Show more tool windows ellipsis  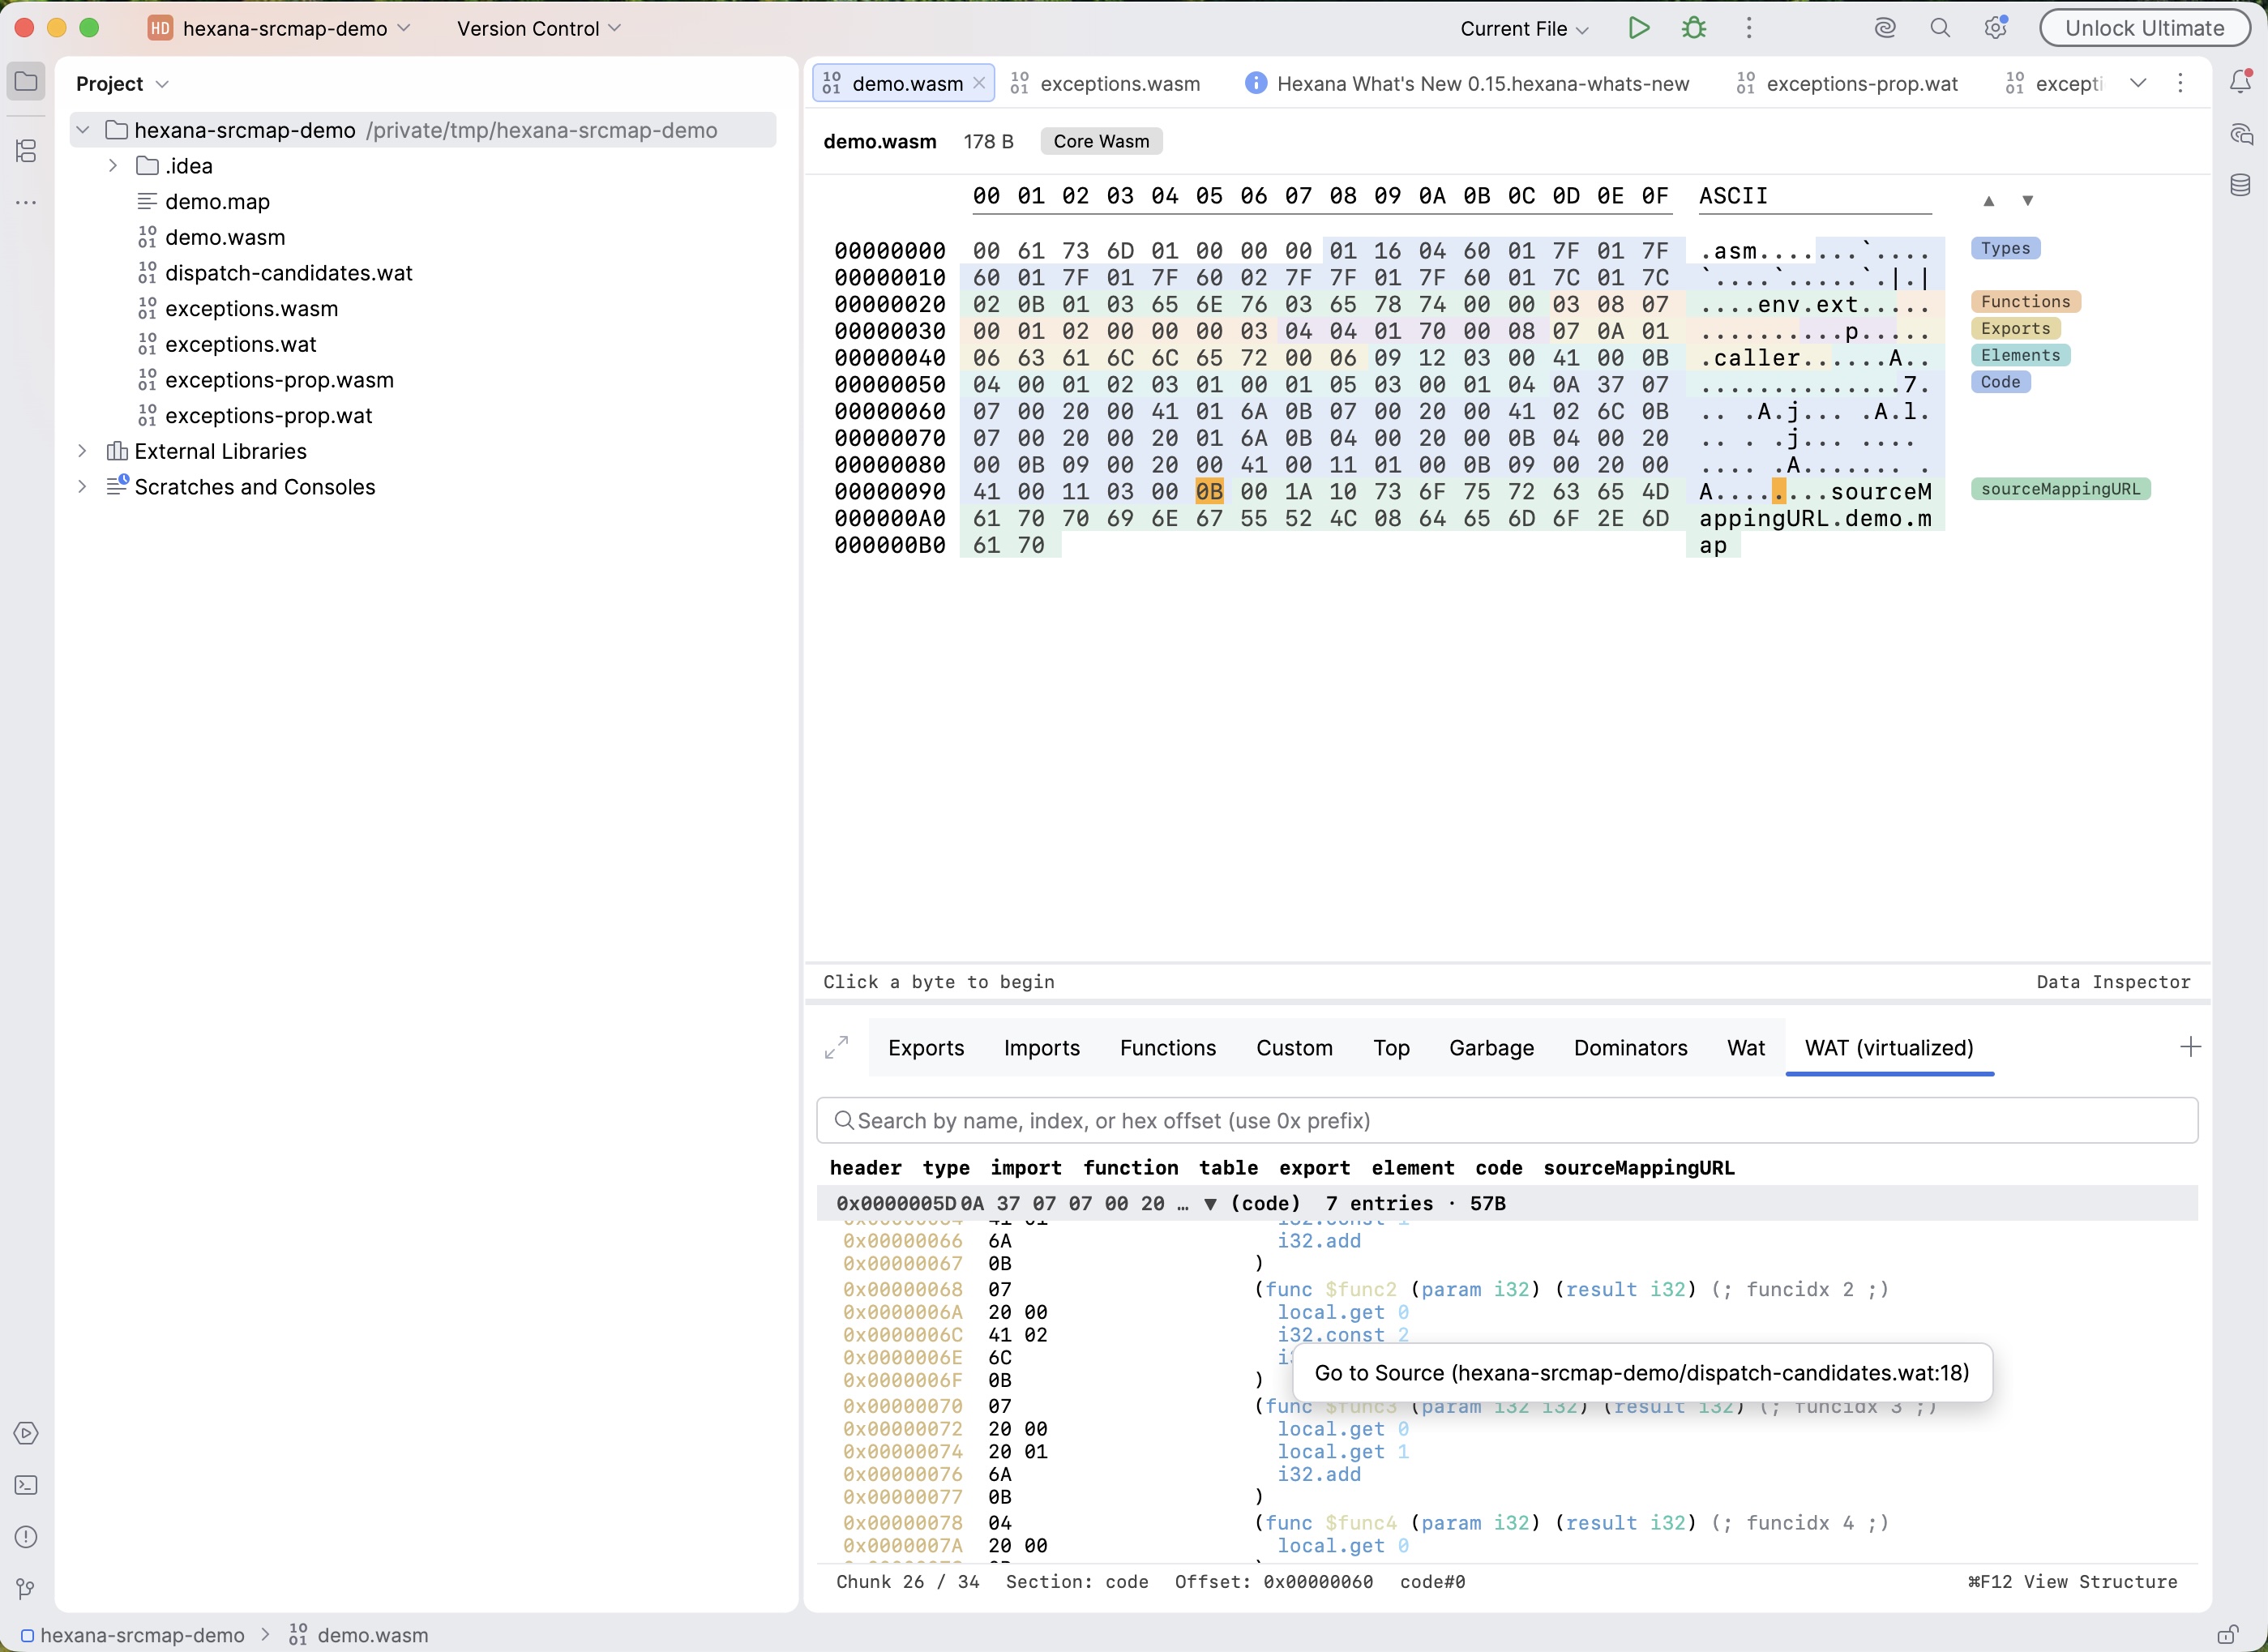point(26,203)
